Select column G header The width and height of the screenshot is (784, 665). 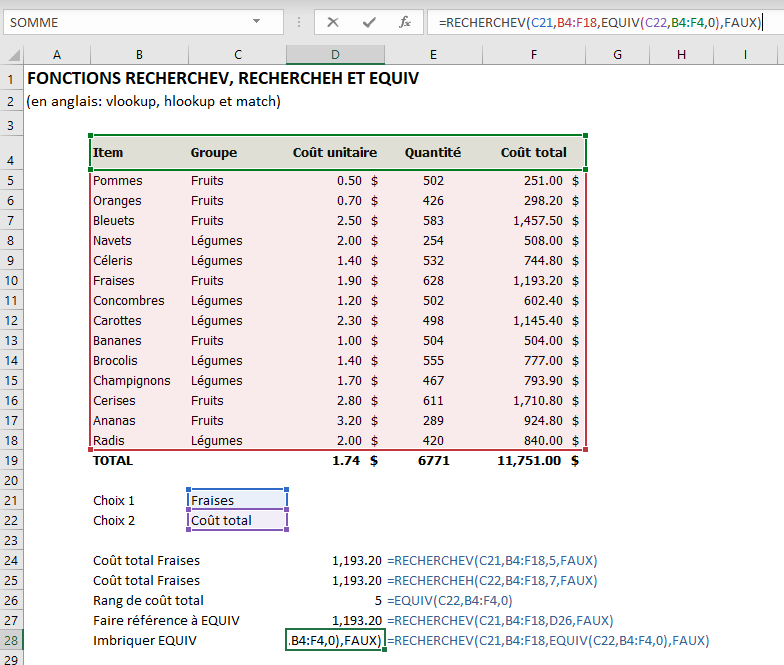tap(617, 55)
